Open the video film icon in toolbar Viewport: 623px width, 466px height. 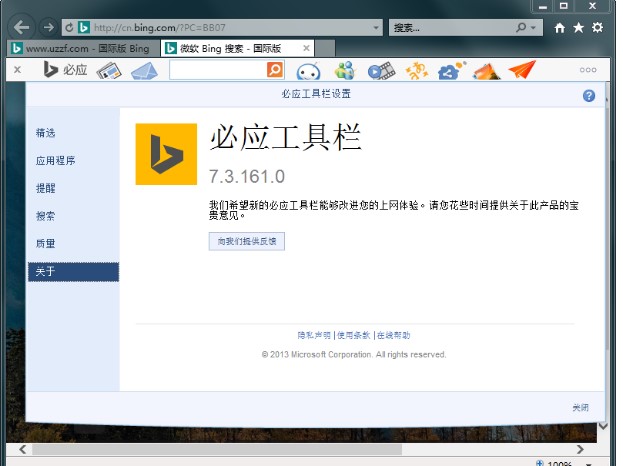380,70
